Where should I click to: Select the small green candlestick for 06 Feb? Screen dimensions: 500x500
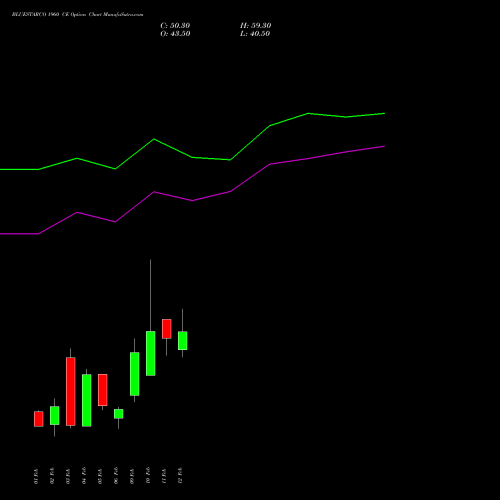tap(119, 414)
